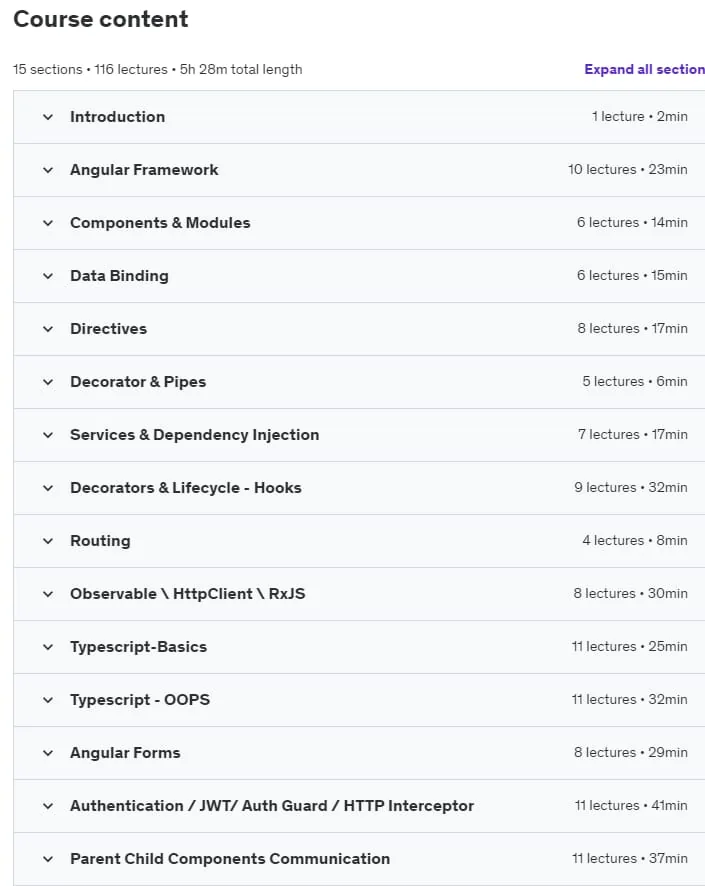Expand the Introduction section chevron

48,117
